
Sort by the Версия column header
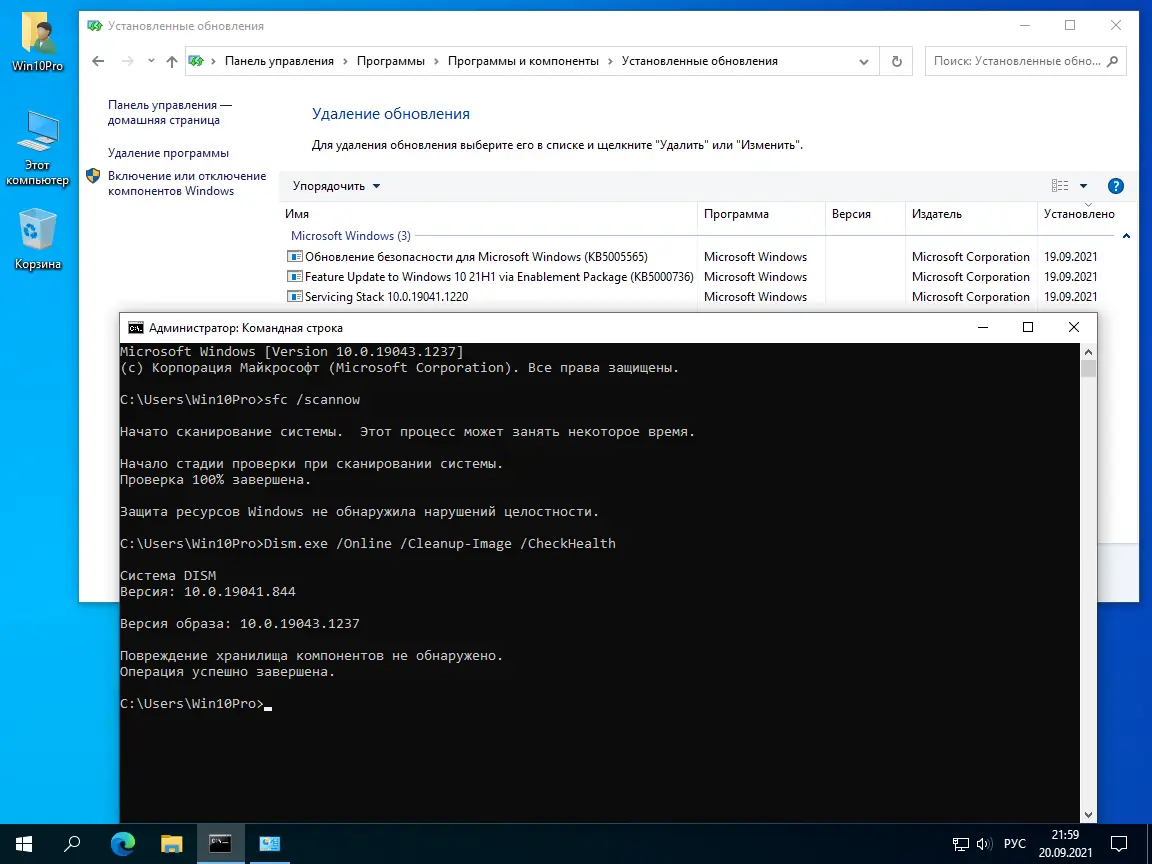(x=865, y=214)
